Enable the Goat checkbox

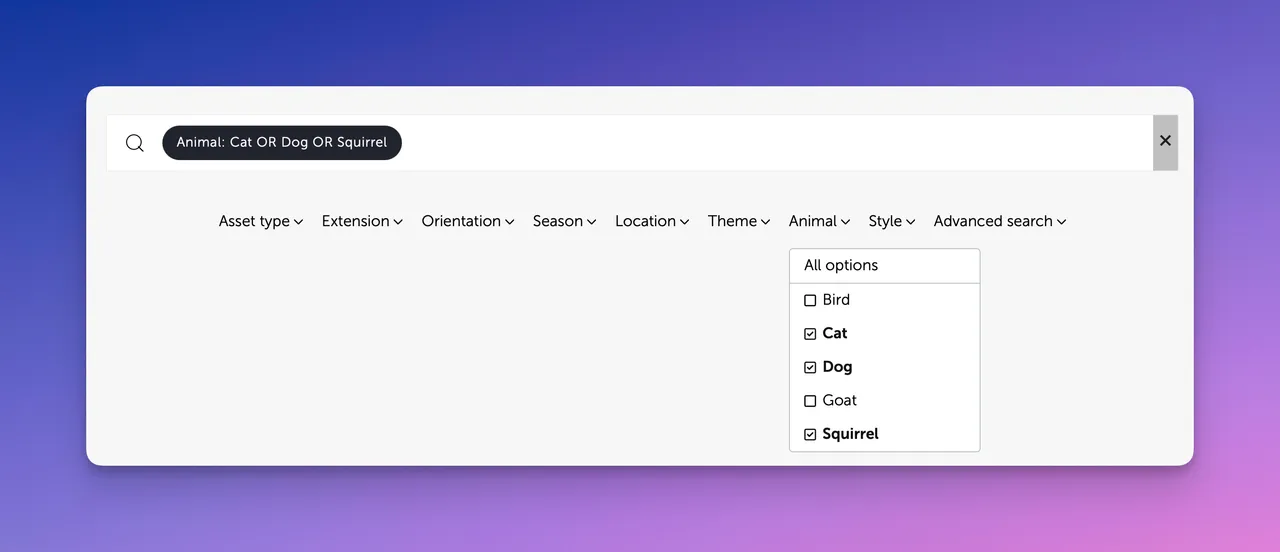coord(810,401)
